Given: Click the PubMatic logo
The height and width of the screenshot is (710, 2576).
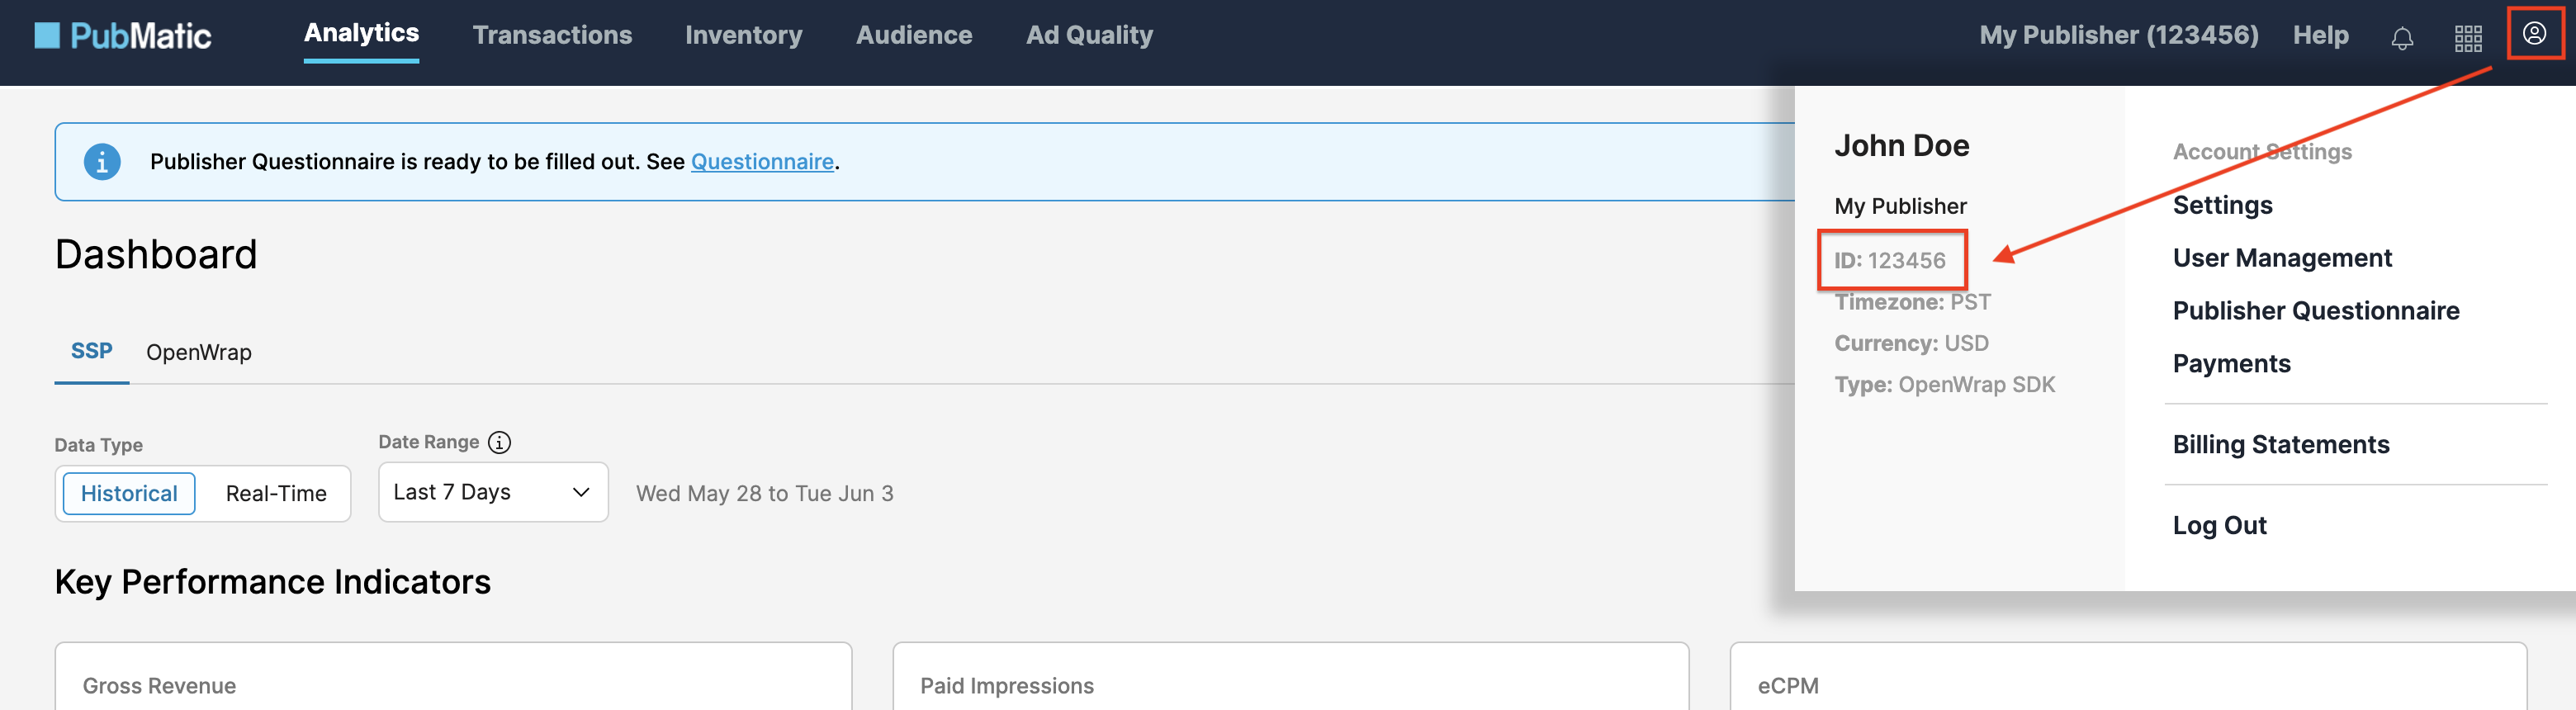Looking at the screenshot, I should [123, 36].
